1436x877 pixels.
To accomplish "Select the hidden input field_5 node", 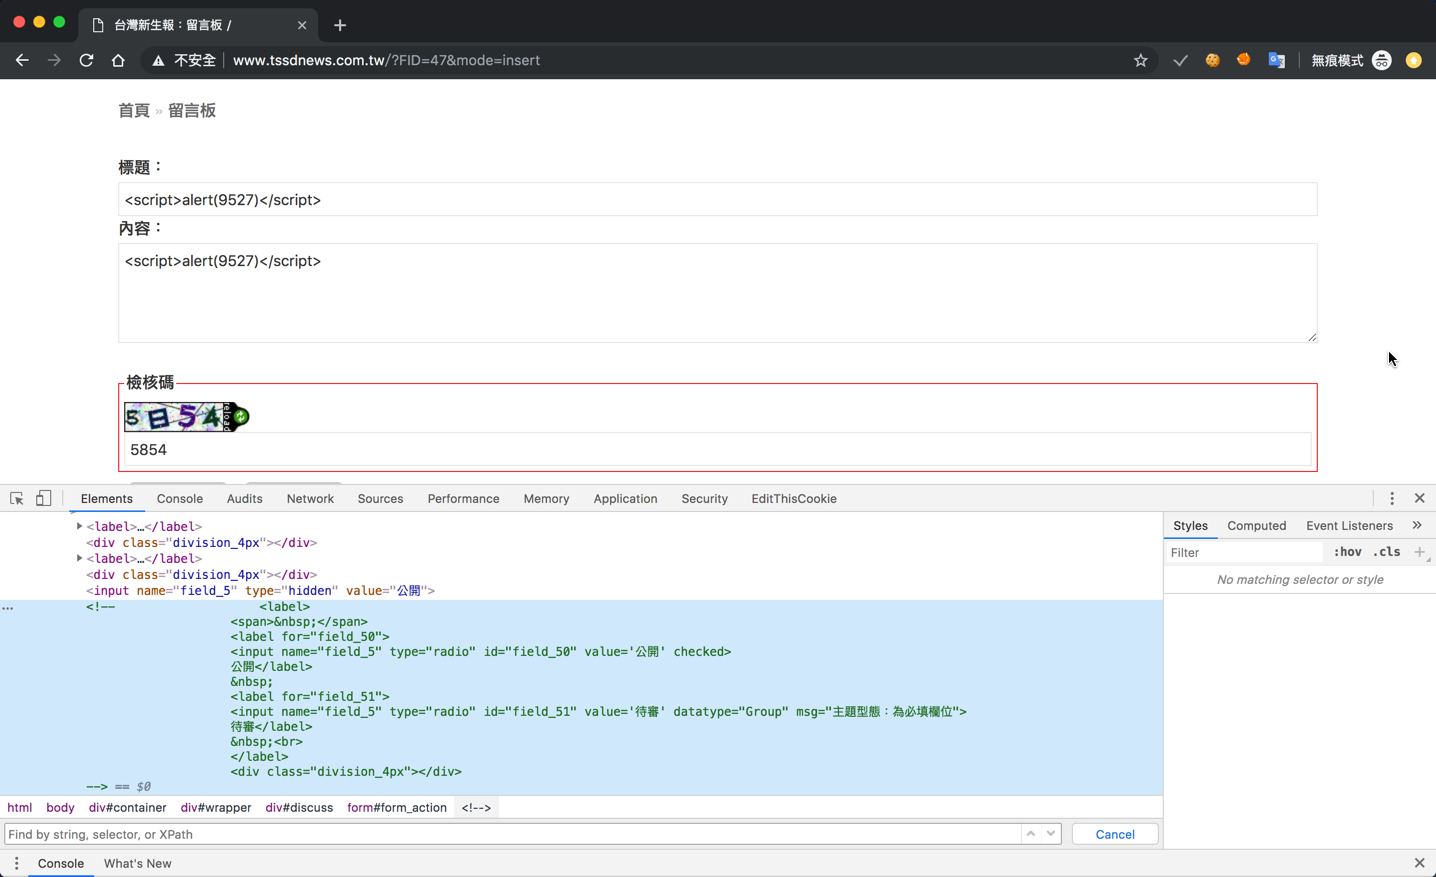I will (x=260, y=591).
